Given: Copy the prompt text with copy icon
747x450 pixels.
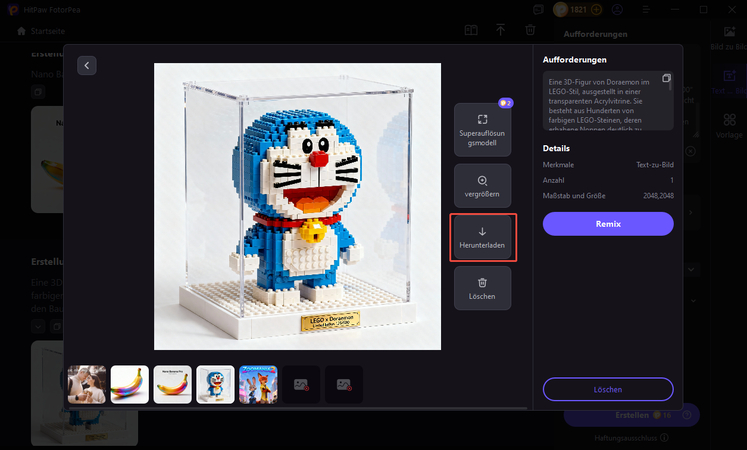Looking at the screenshot, I should (667, 78).
